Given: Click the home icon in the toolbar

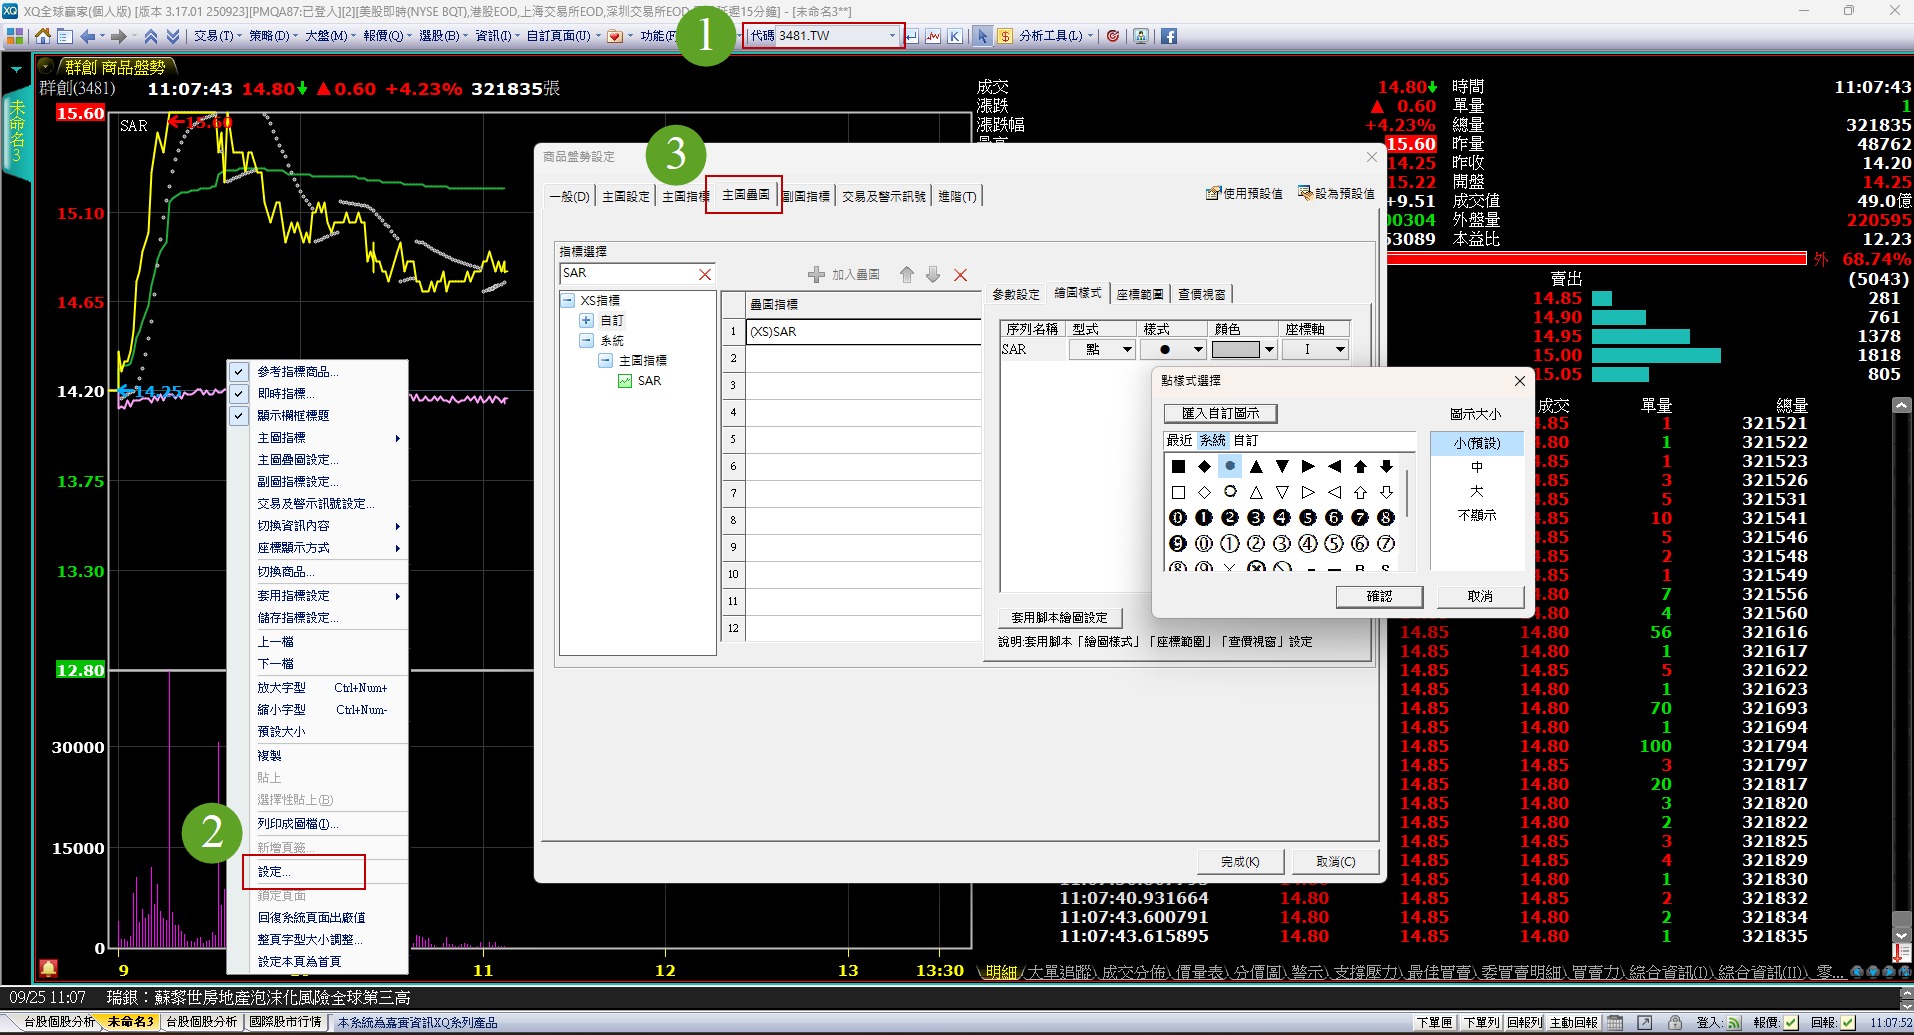Looking at the screenshot, I should [42, 36].
